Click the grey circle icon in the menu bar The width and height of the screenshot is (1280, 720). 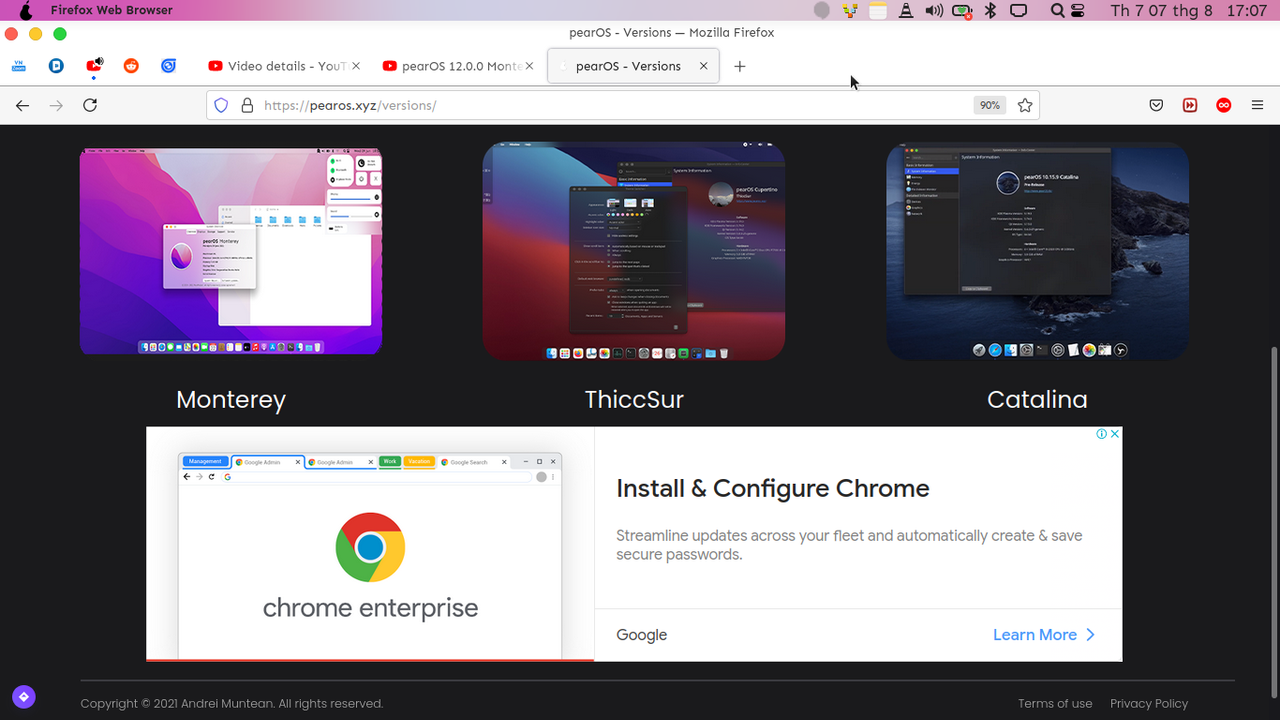822,10
